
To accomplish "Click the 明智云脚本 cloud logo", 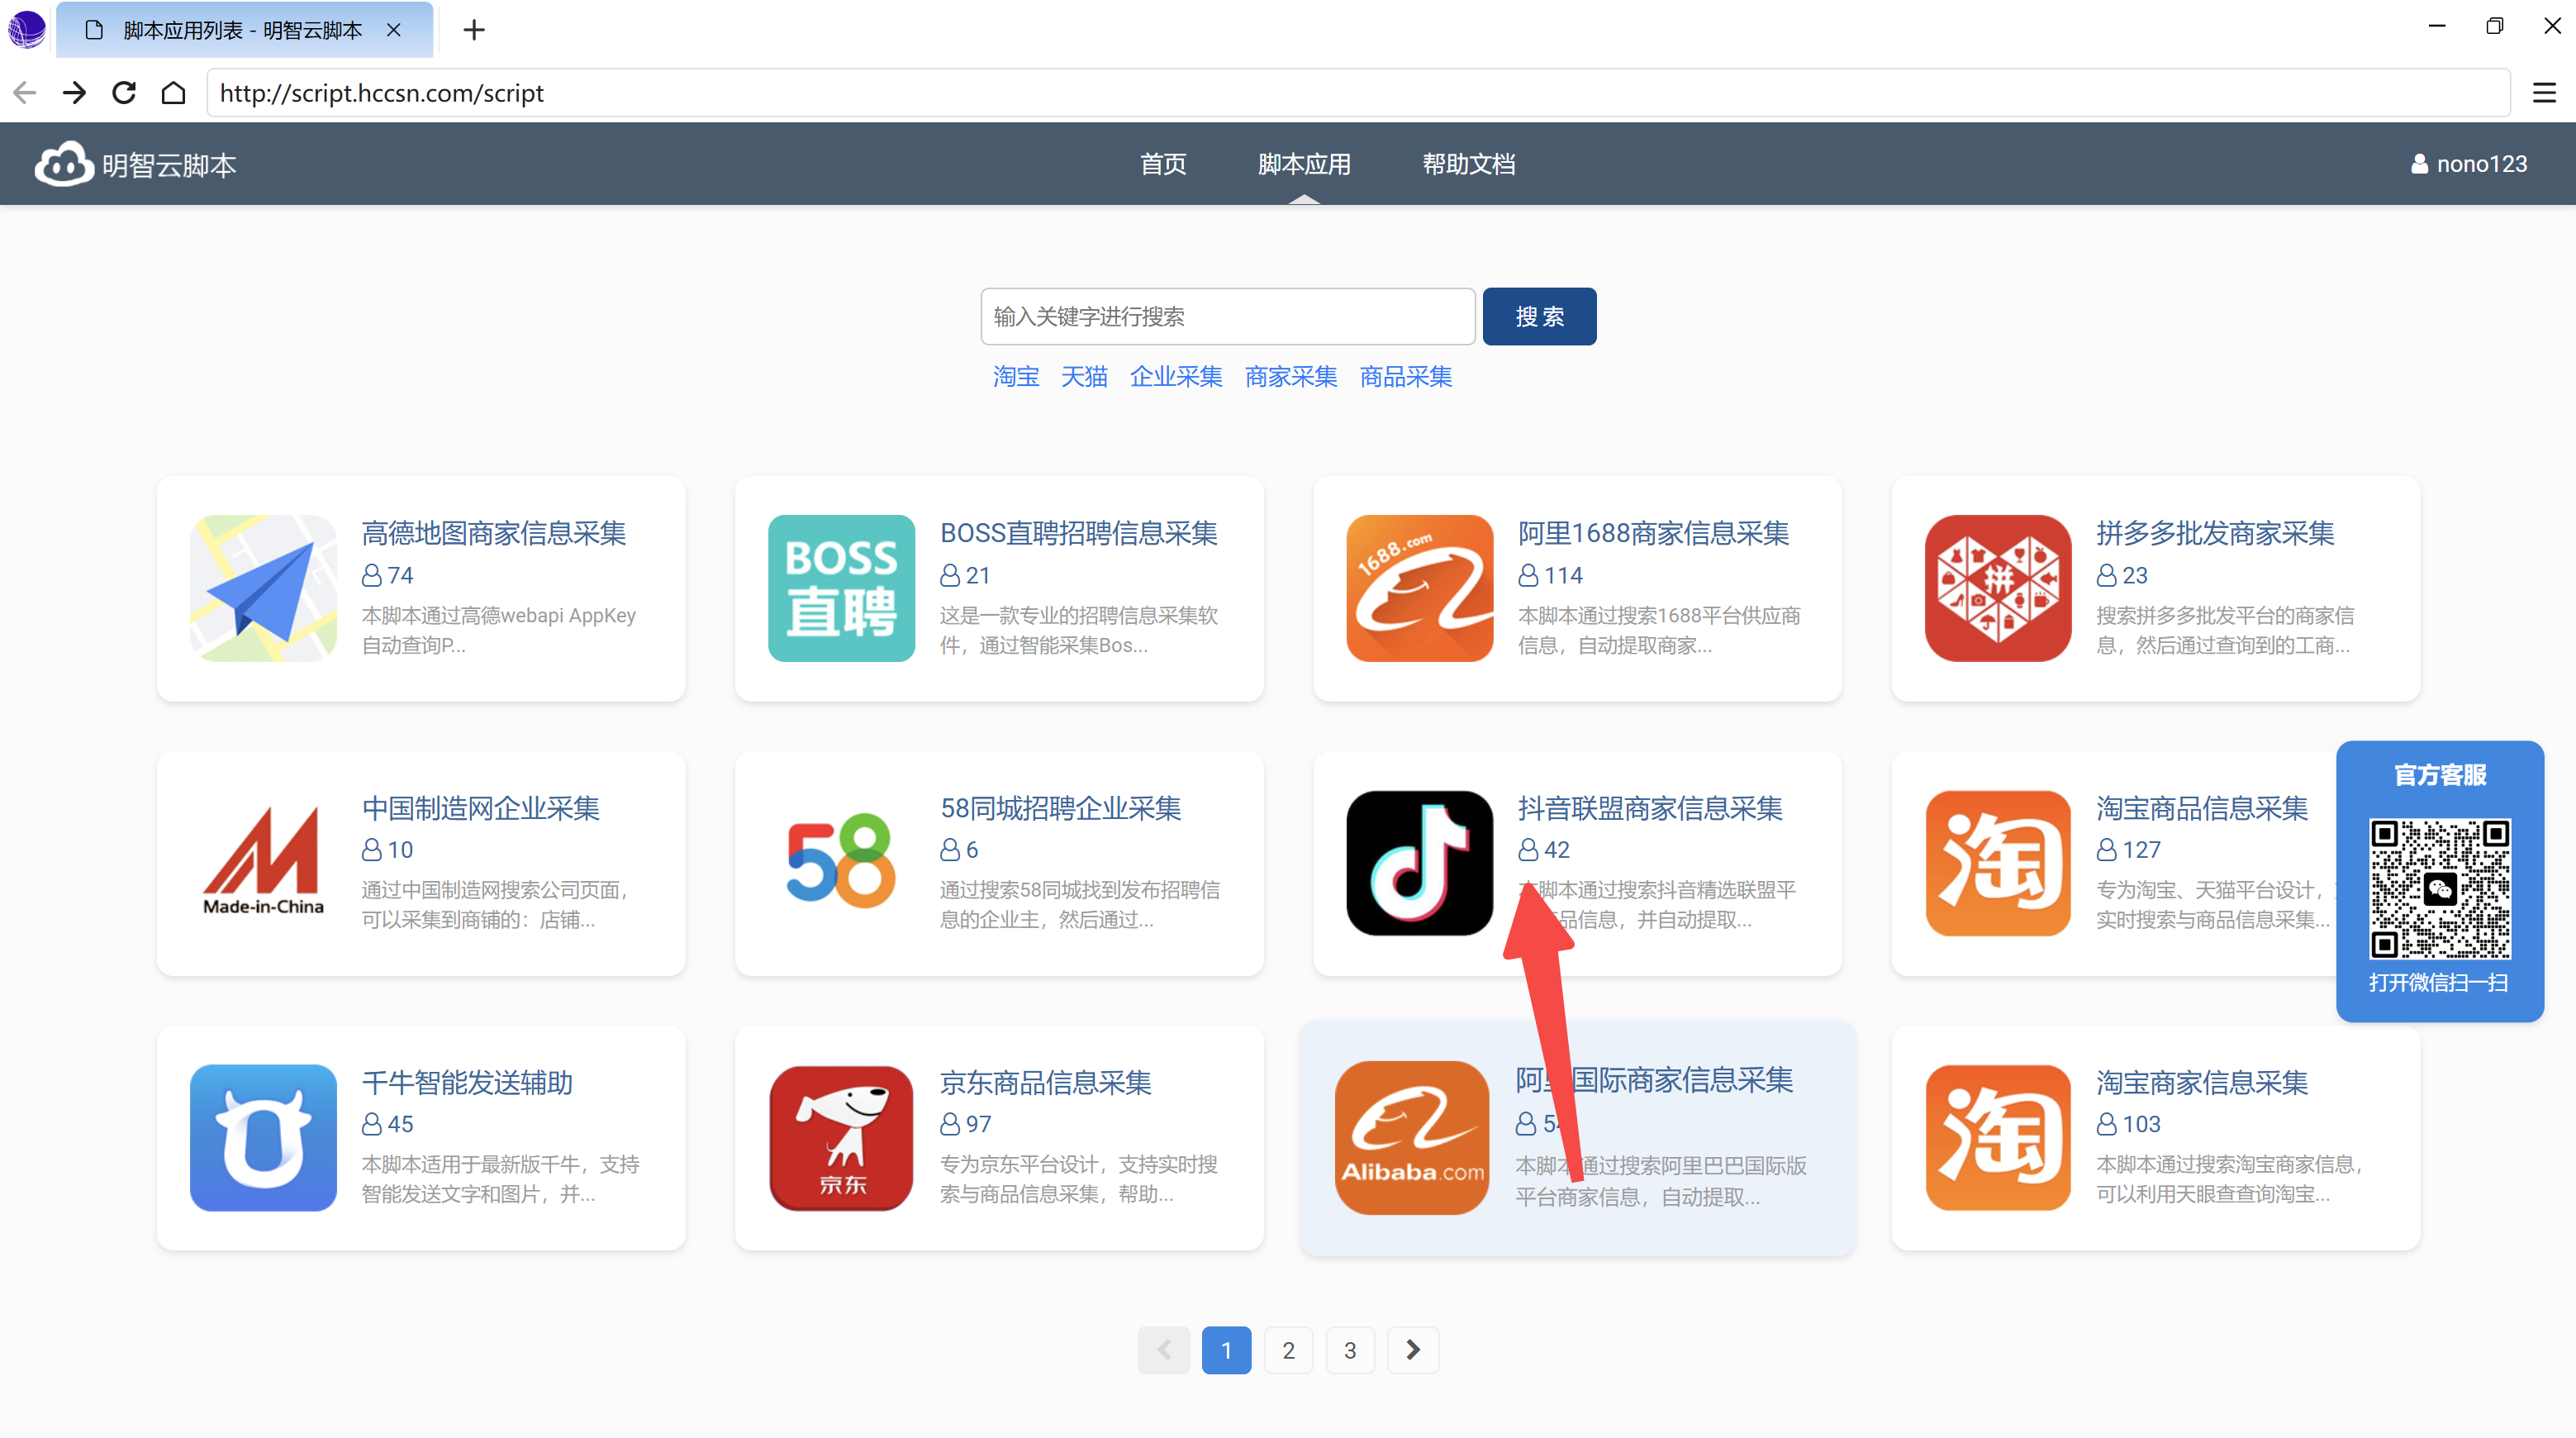I will coord(63,164).
